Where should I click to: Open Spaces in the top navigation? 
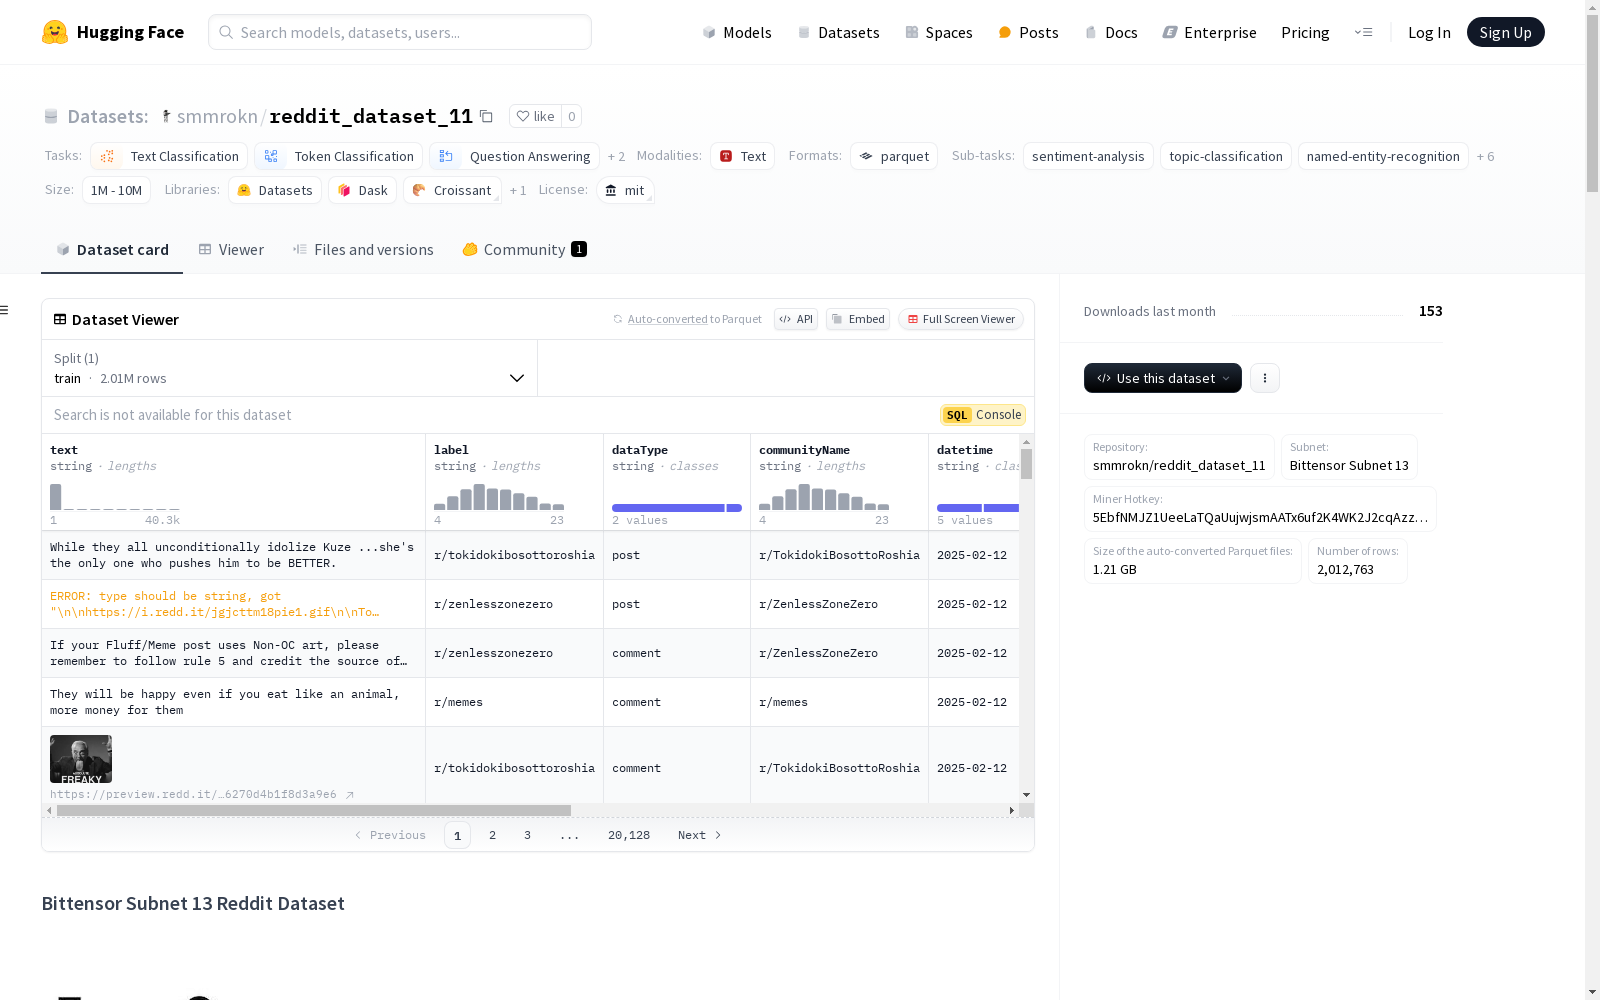(939, 32)
